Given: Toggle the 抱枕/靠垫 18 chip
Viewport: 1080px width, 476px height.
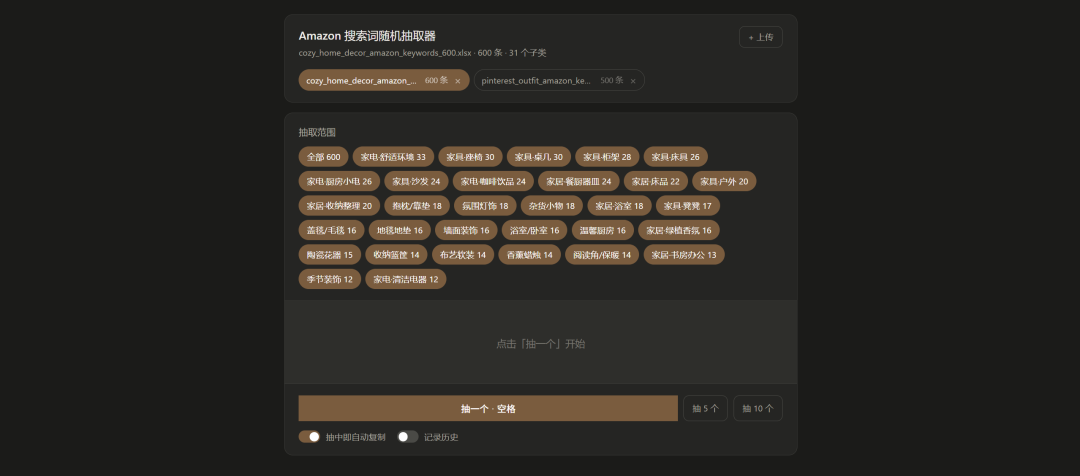Looking at the screenshot, I should [x=417, y=206].
